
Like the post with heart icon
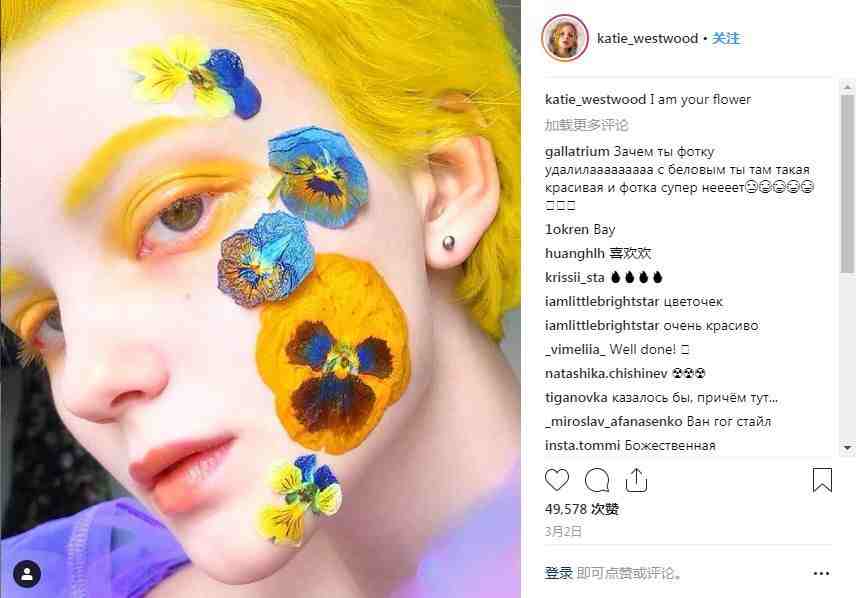pyautogui.click(x=557, y=480)
